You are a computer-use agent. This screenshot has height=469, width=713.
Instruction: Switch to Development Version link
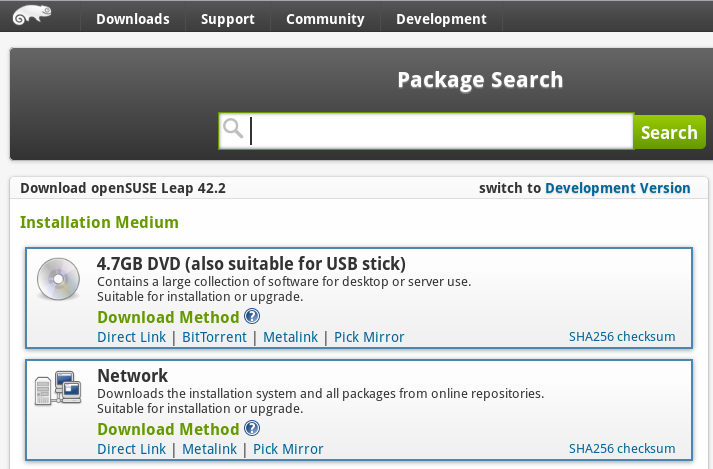click(x=617, y=188)
